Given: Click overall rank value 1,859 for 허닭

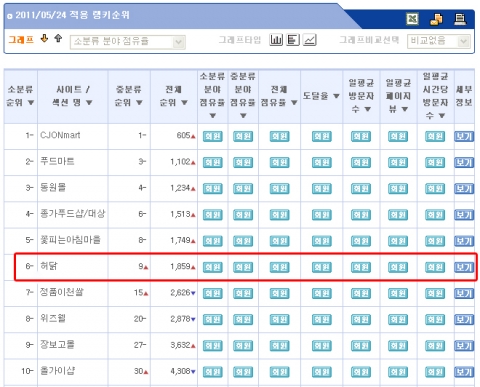Looking at the screenshot, I should [180, 266].
